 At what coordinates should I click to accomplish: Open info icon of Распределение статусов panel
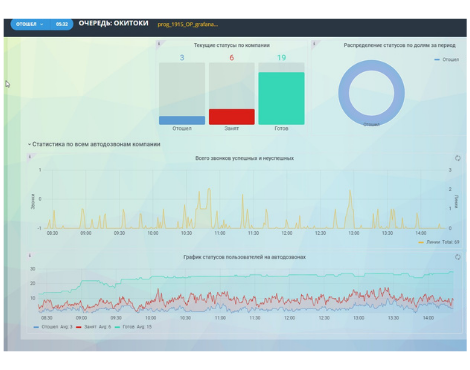point(314,44)
